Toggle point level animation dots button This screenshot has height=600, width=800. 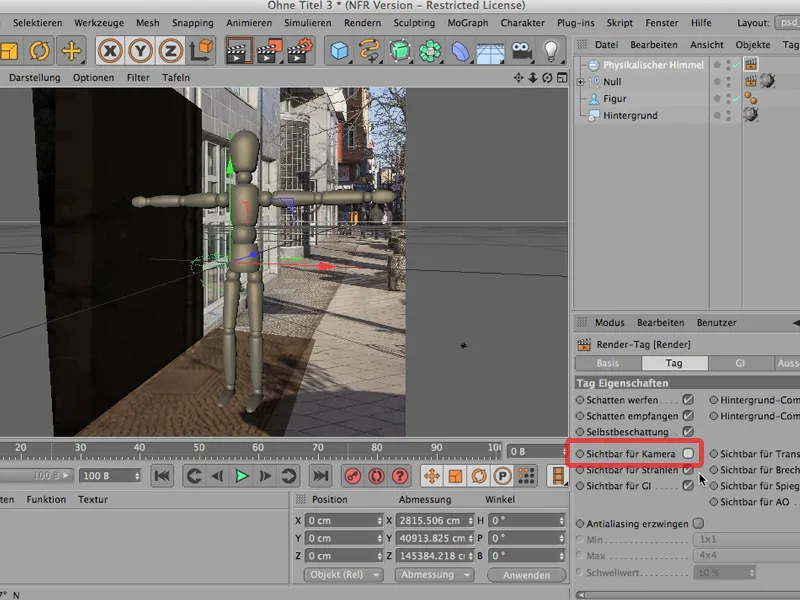(x=526, y=476)
